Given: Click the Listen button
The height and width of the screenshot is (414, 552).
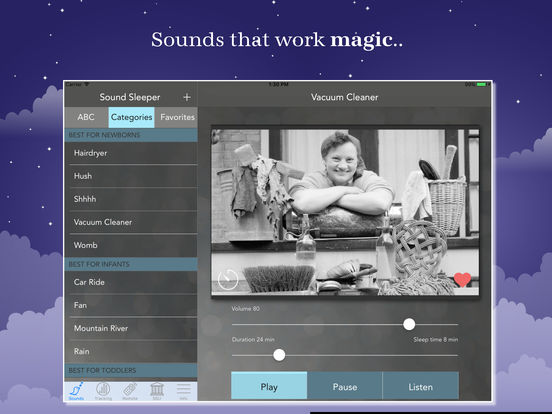Looking at the screenshot, I should [x=421, y=385].
